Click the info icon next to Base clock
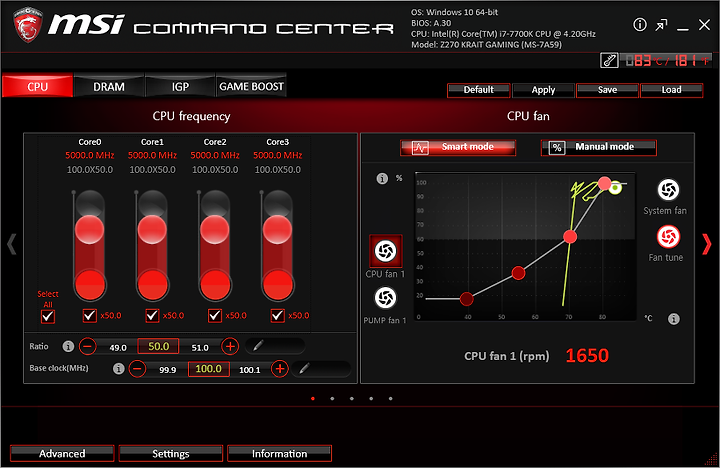This screenshot has width=720, height=468. pos(118,368)
